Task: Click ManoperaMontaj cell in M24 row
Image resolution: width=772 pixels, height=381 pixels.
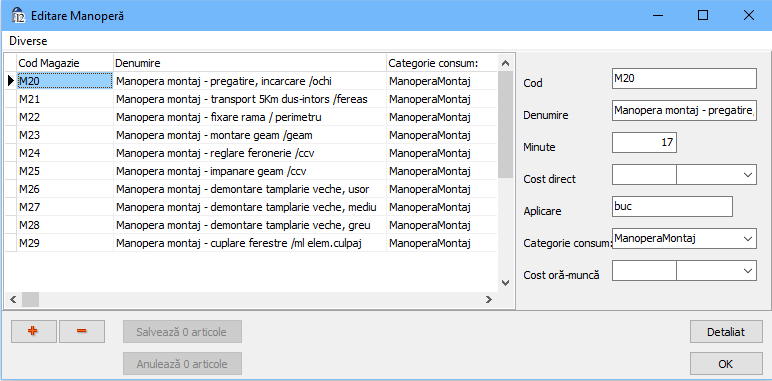Action: 442,153
